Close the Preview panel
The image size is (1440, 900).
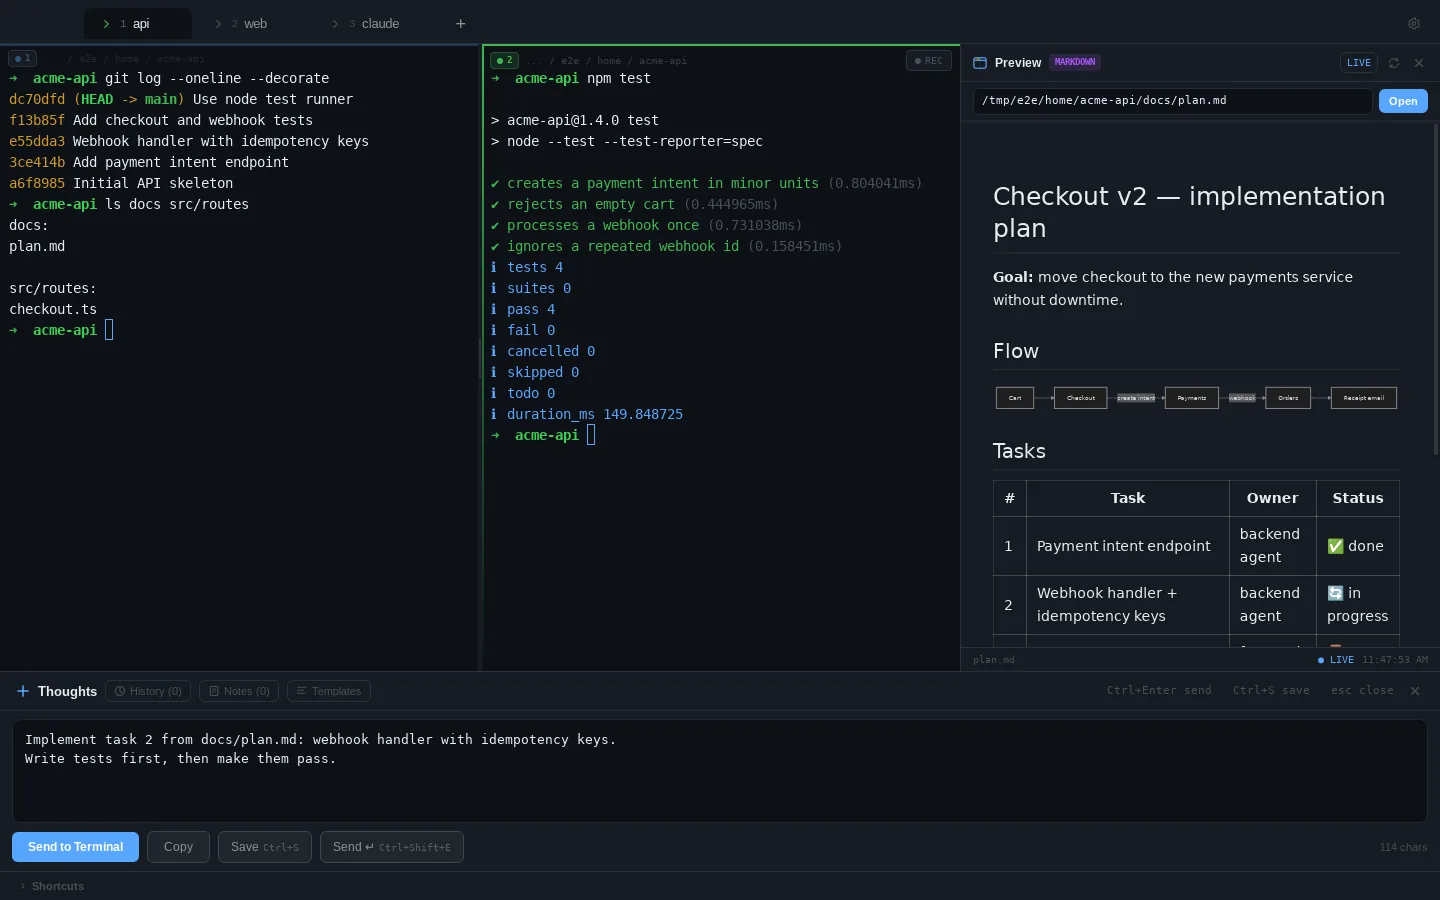point(1419,63)
